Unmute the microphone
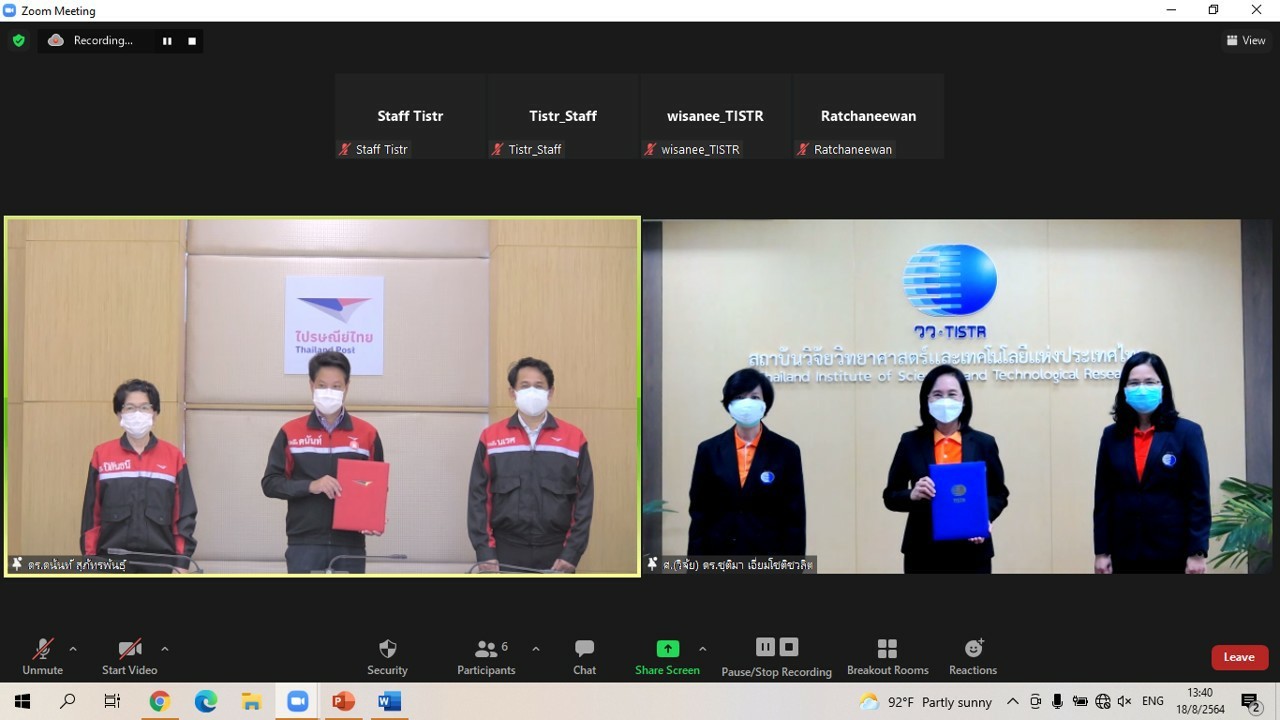Image resolution: width=1280 pixels, height=720 pixels. (x=43, y=656)
